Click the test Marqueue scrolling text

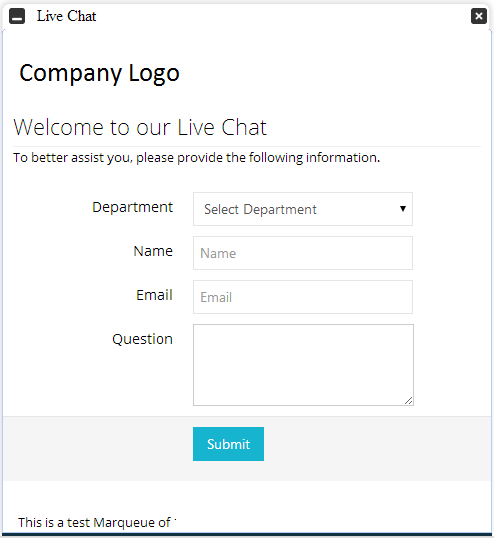click(x=97, y=523)
